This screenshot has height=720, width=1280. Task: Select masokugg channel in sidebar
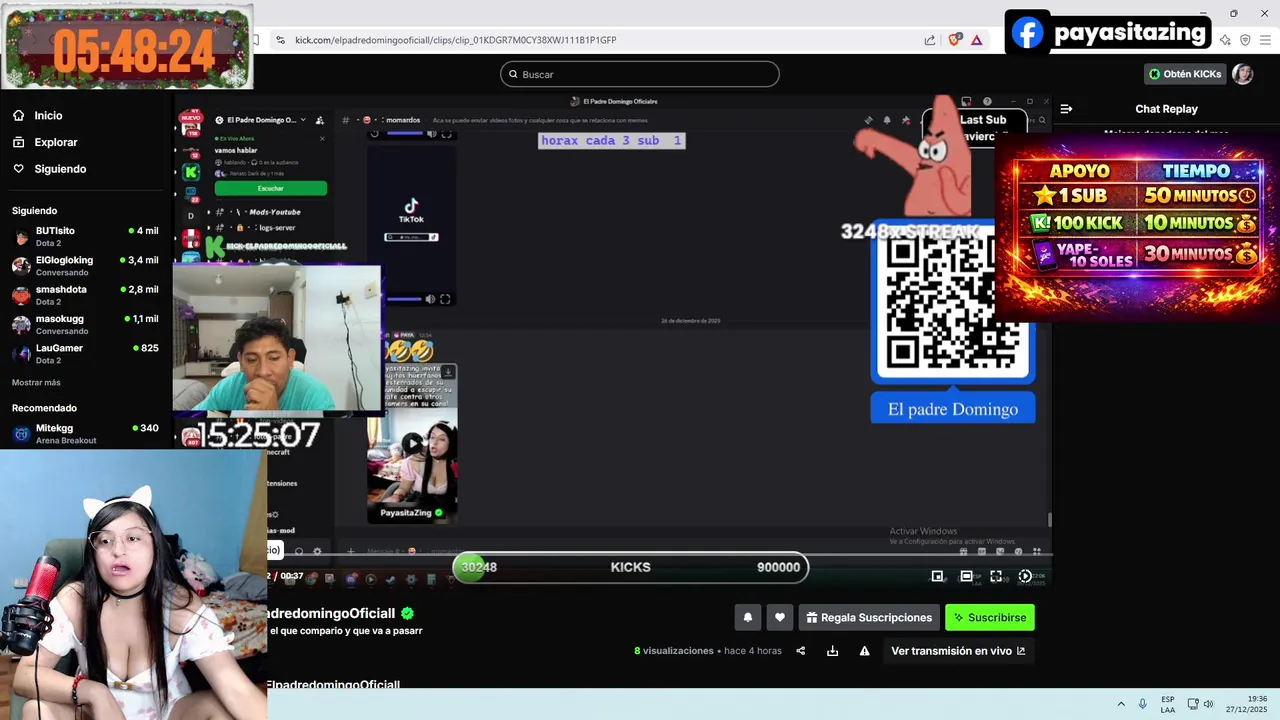tap(85, 324)
